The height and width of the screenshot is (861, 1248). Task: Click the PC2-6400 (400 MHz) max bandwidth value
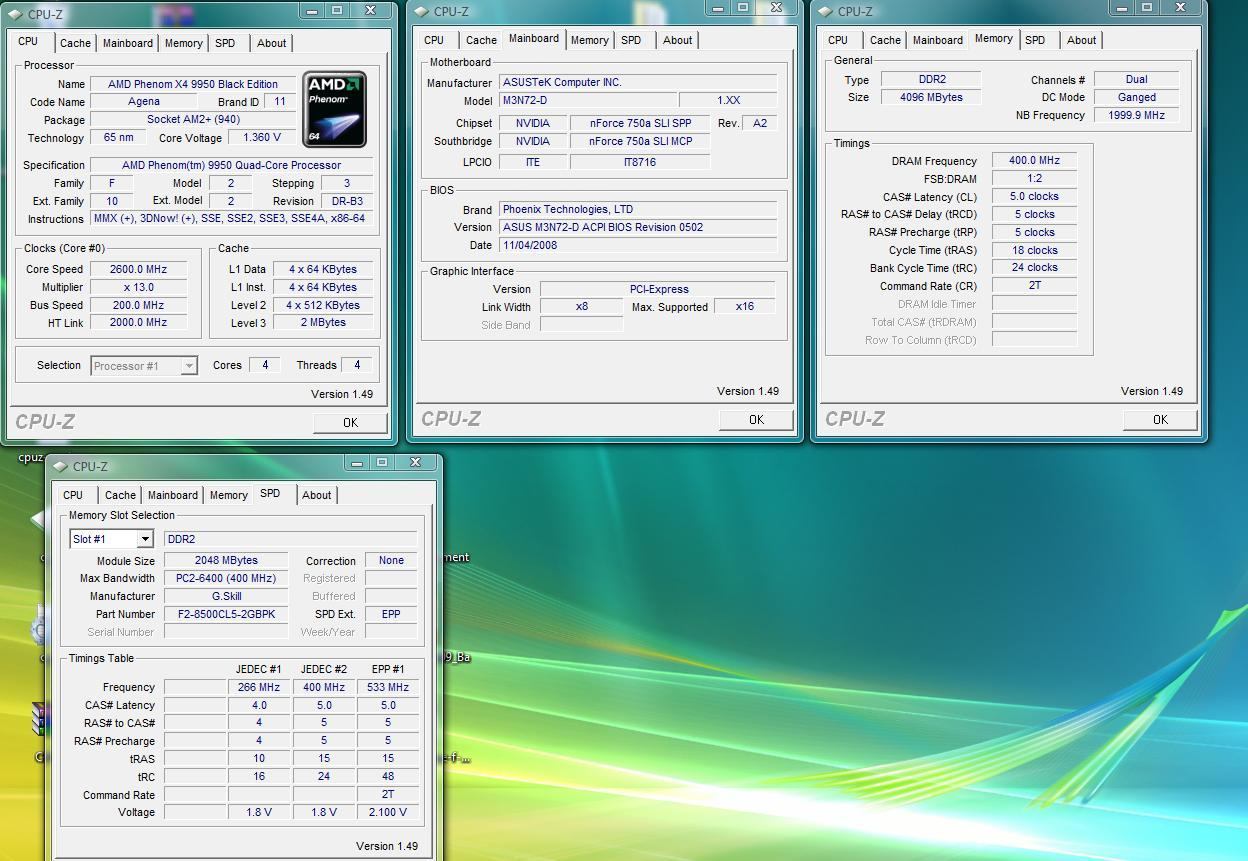coord(226,578)
